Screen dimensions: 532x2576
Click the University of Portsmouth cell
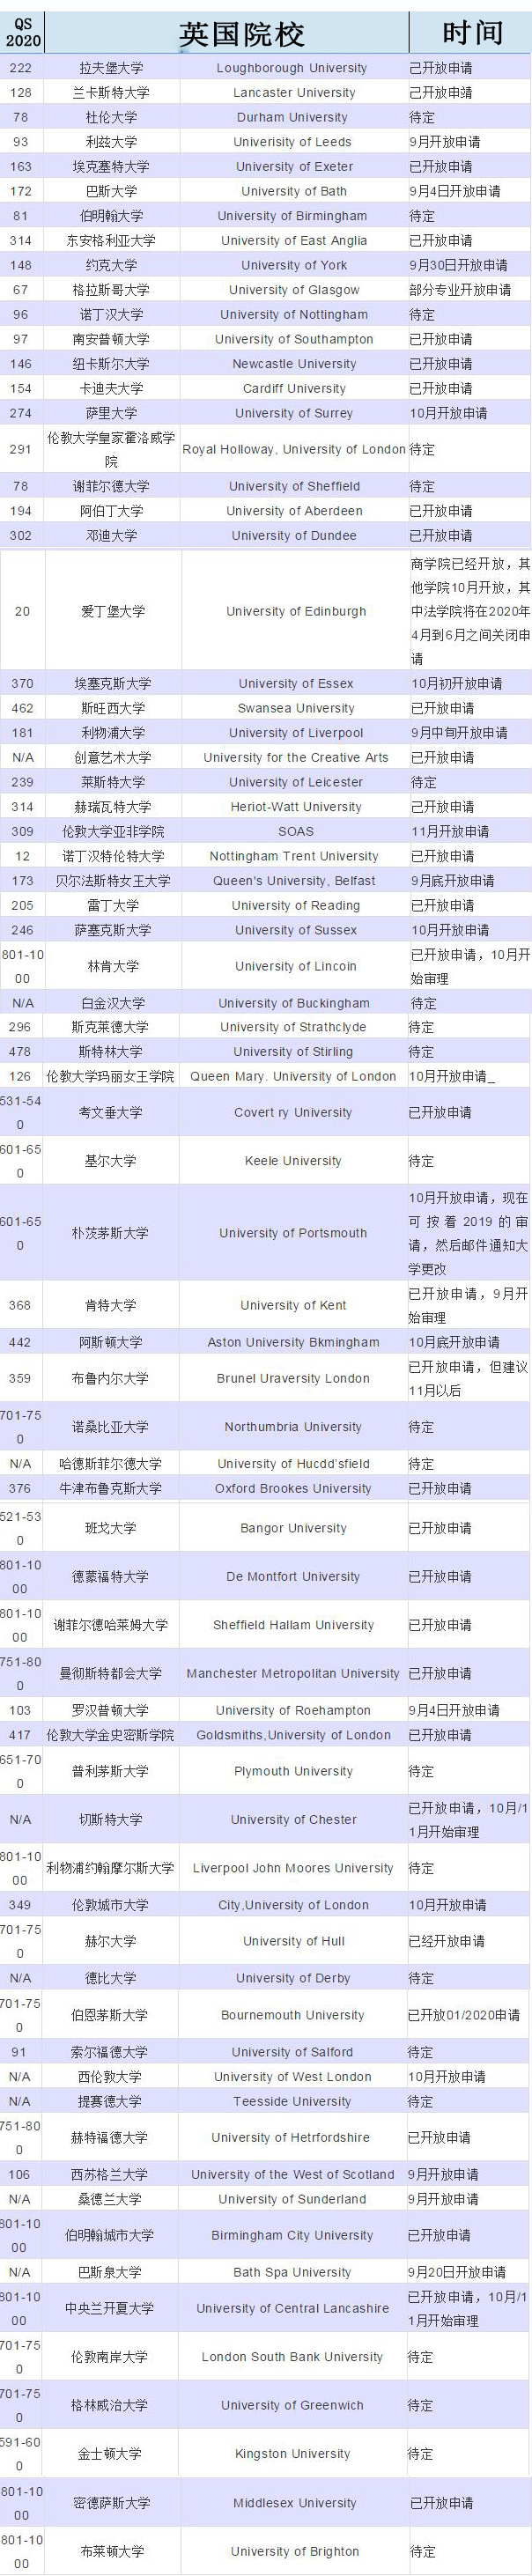[x=293, y=1233]
